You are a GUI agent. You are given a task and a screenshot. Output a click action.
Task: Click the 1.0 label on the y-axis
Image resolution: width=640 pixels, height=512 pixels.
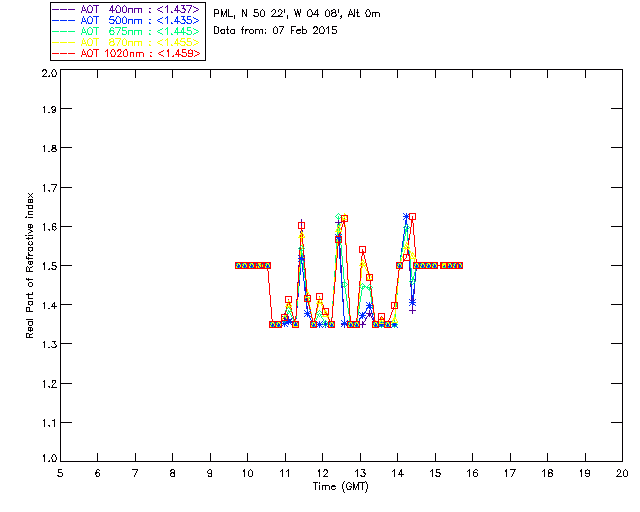click(49, 458)
